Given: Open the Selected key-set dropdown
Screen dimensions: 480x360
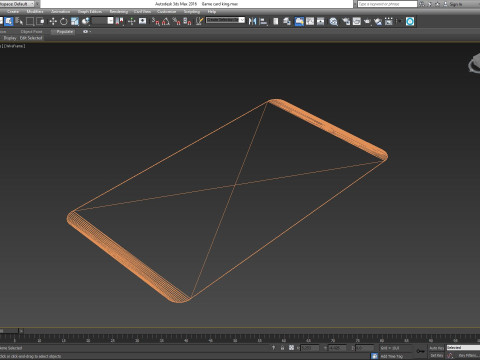Looking at the screenshot, I should tap(463, 348).
